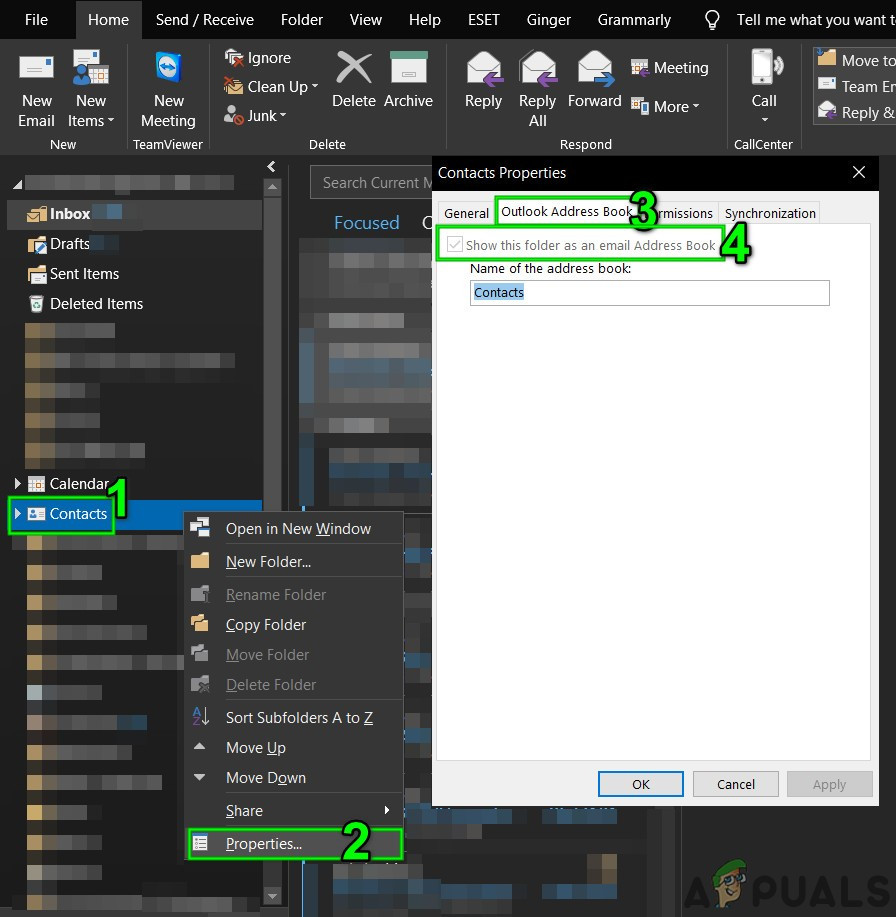Click the Team Email quick step
Screen dimensions: 896x917
click(x=856, y=86)
